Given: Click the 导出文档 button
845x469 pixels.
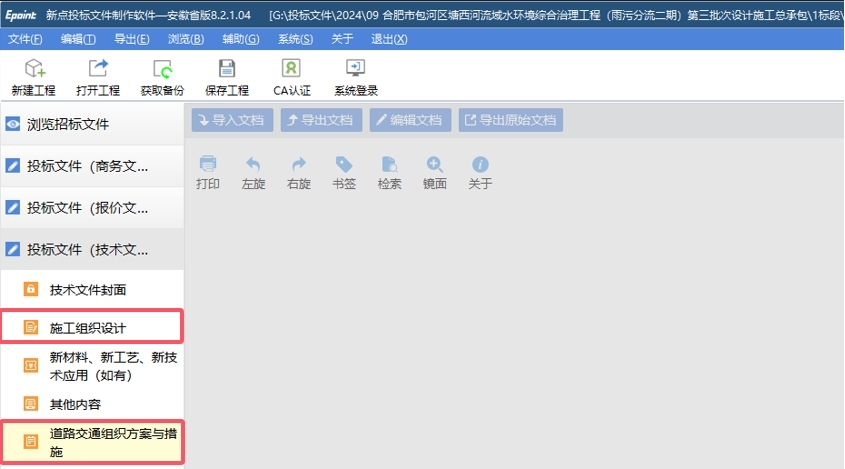Looking at the screenshot, I should (321, 120).
